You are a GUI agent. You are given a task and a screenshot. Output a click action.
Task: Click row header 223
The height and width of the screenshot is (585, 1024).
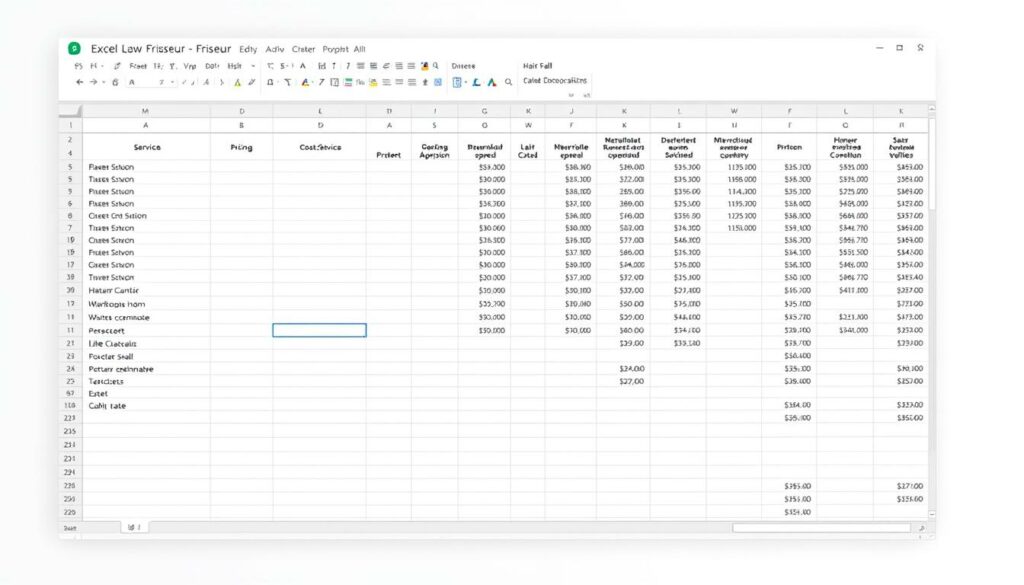point(70,419)
